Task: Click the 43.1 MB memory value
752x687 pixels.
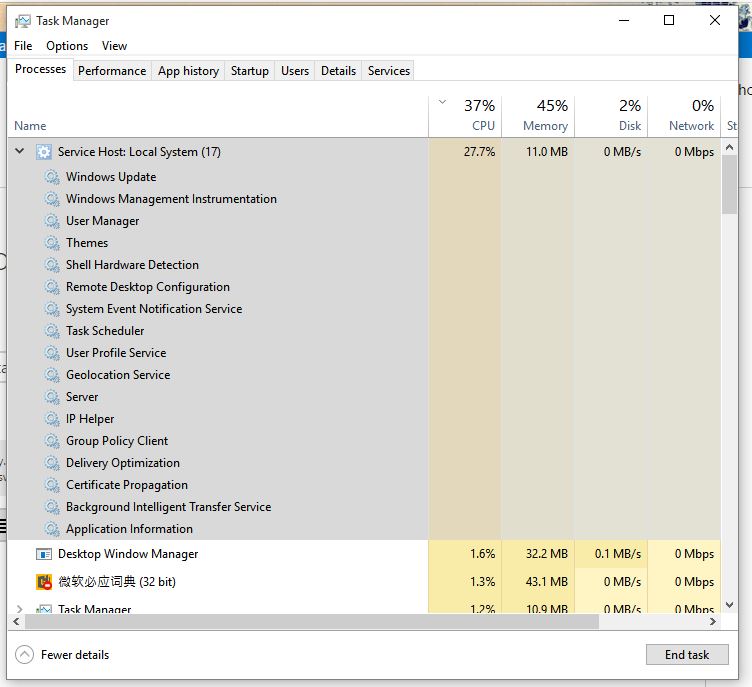Action: pyautogui.click(x=547, y=582)
